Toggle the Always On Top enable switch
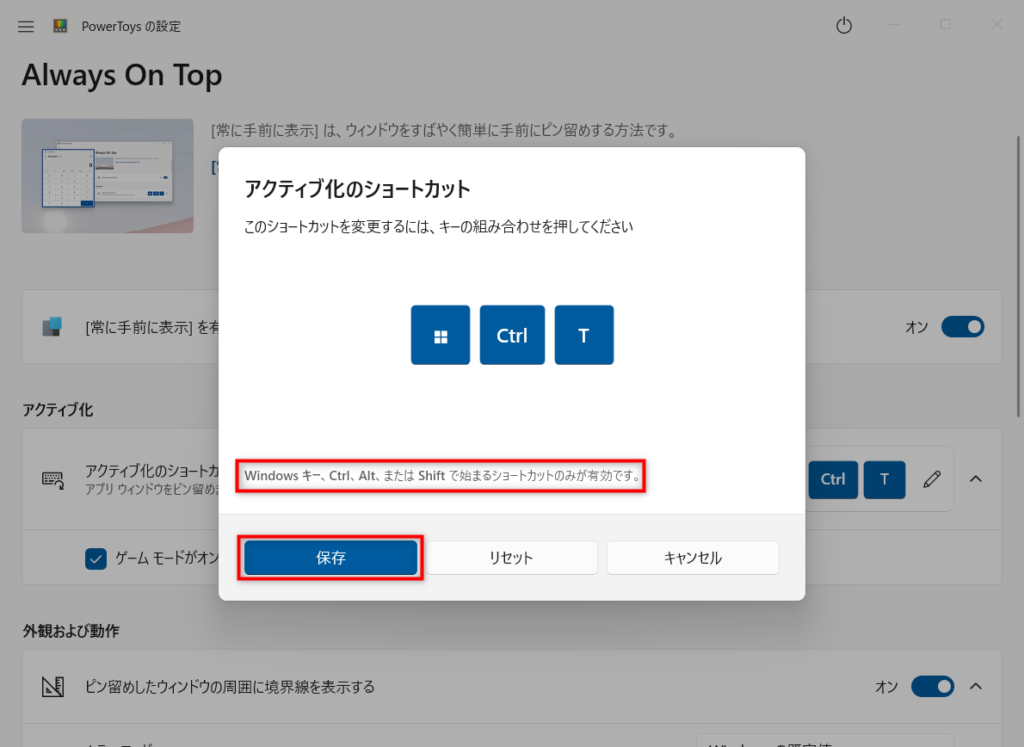 coord(963,326)
